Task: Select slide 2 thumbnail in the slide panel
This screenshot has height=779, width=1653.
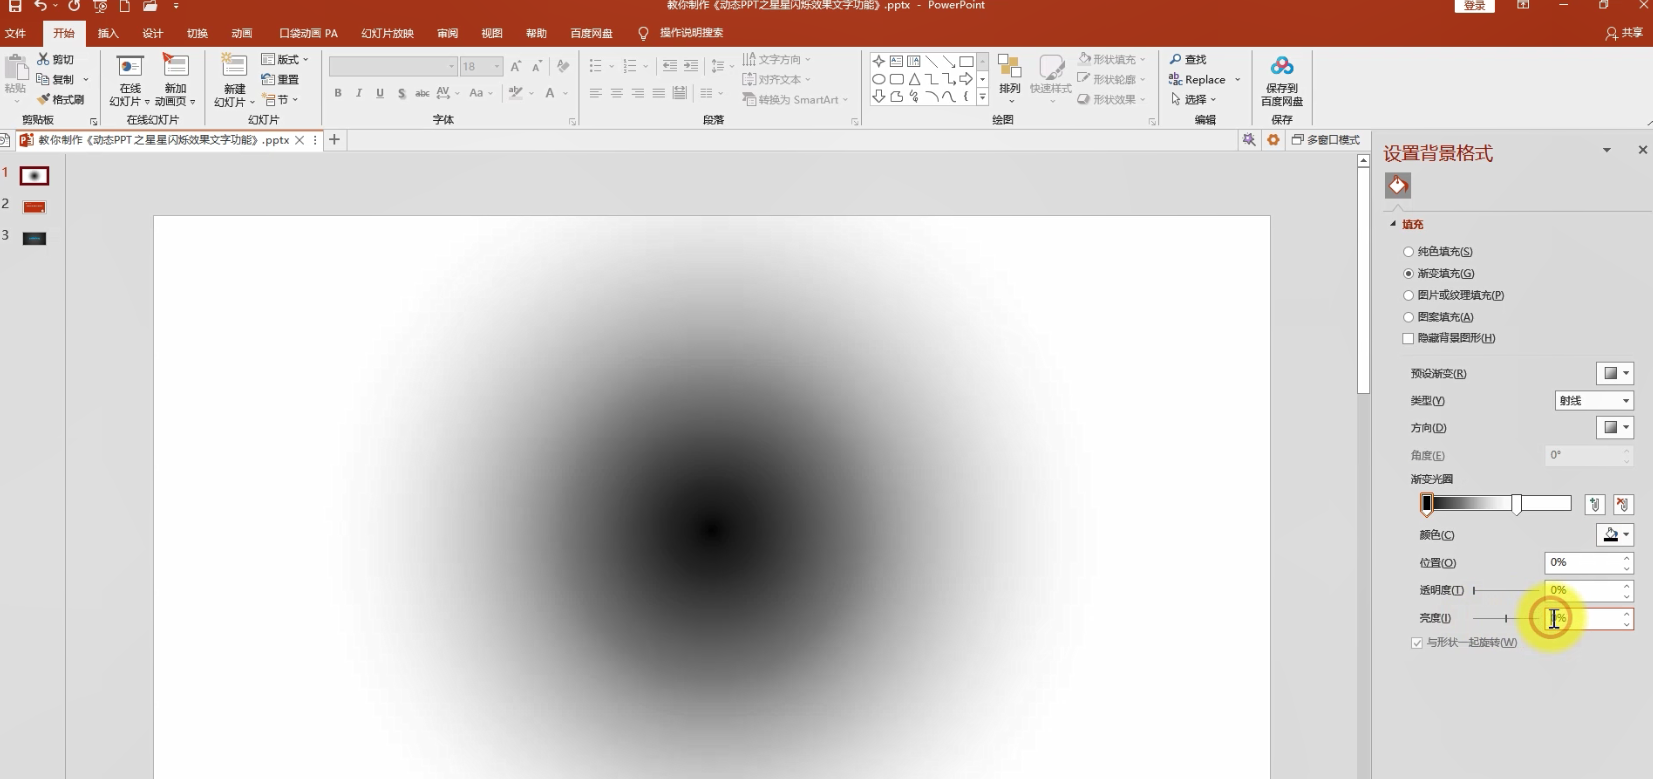Action: [x=34, y=207]
